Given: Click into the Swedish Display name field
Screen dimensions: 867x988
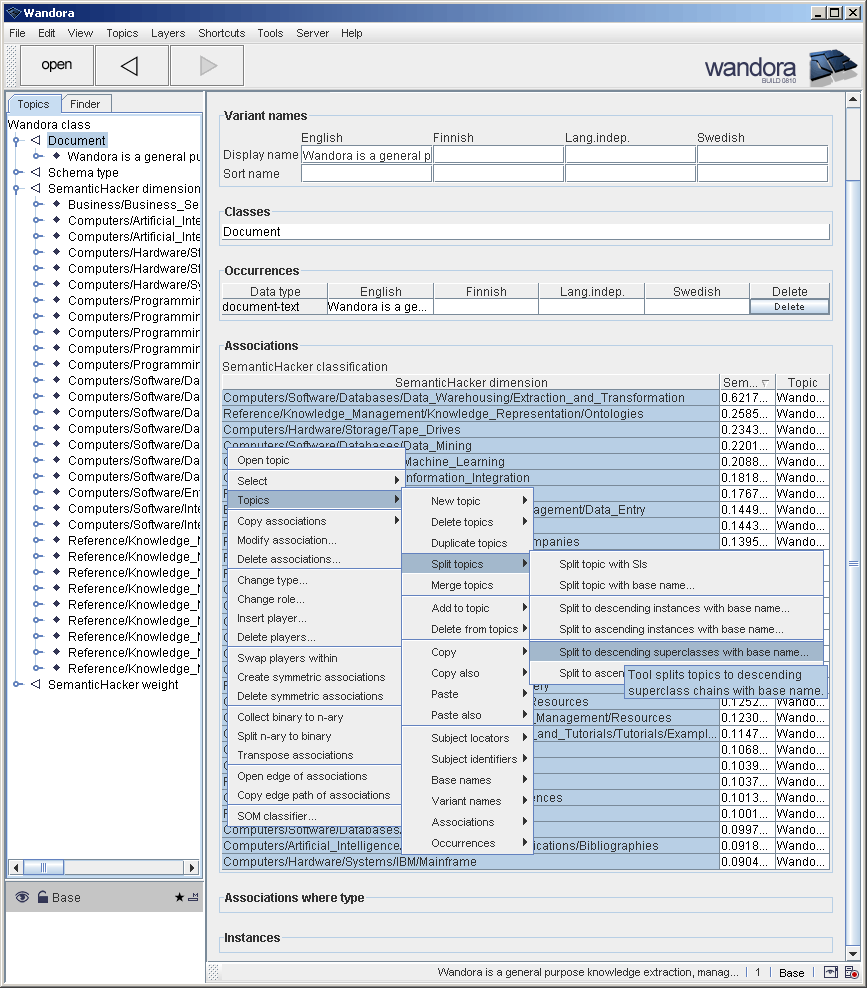Looking at the screenshot, I should point(761,153).
